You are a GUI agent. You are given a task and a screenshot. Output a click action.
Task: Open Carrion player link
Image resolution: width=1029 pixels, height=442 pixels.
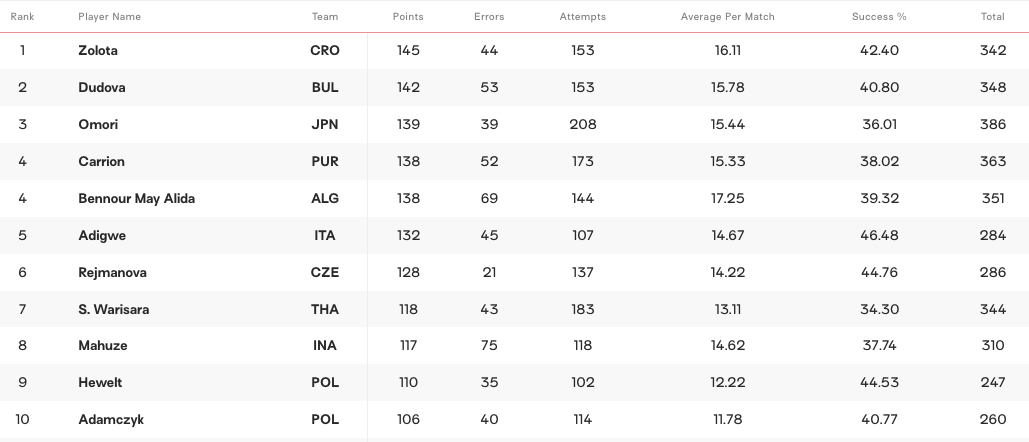pyautogui.click(x=101, y=162)
